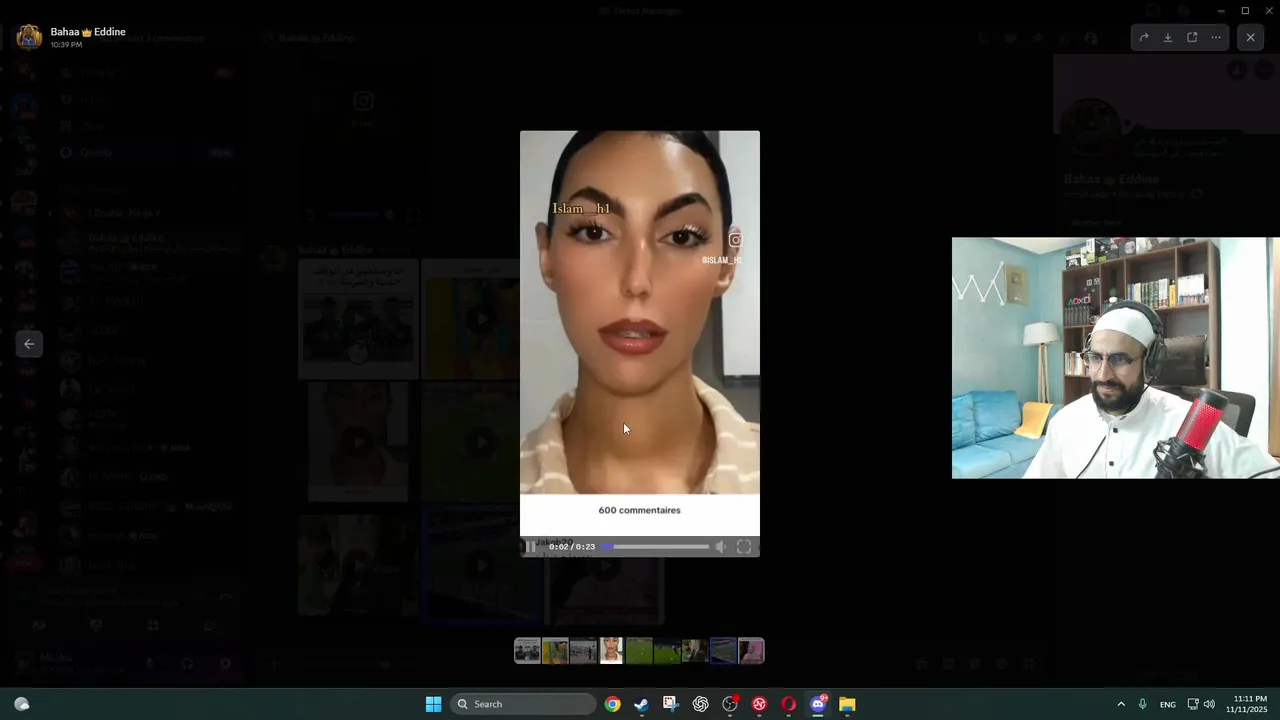Go to previous media with left arrow
The width and height of the screenshot is (1280, 720).
click(x=29, y=344)
